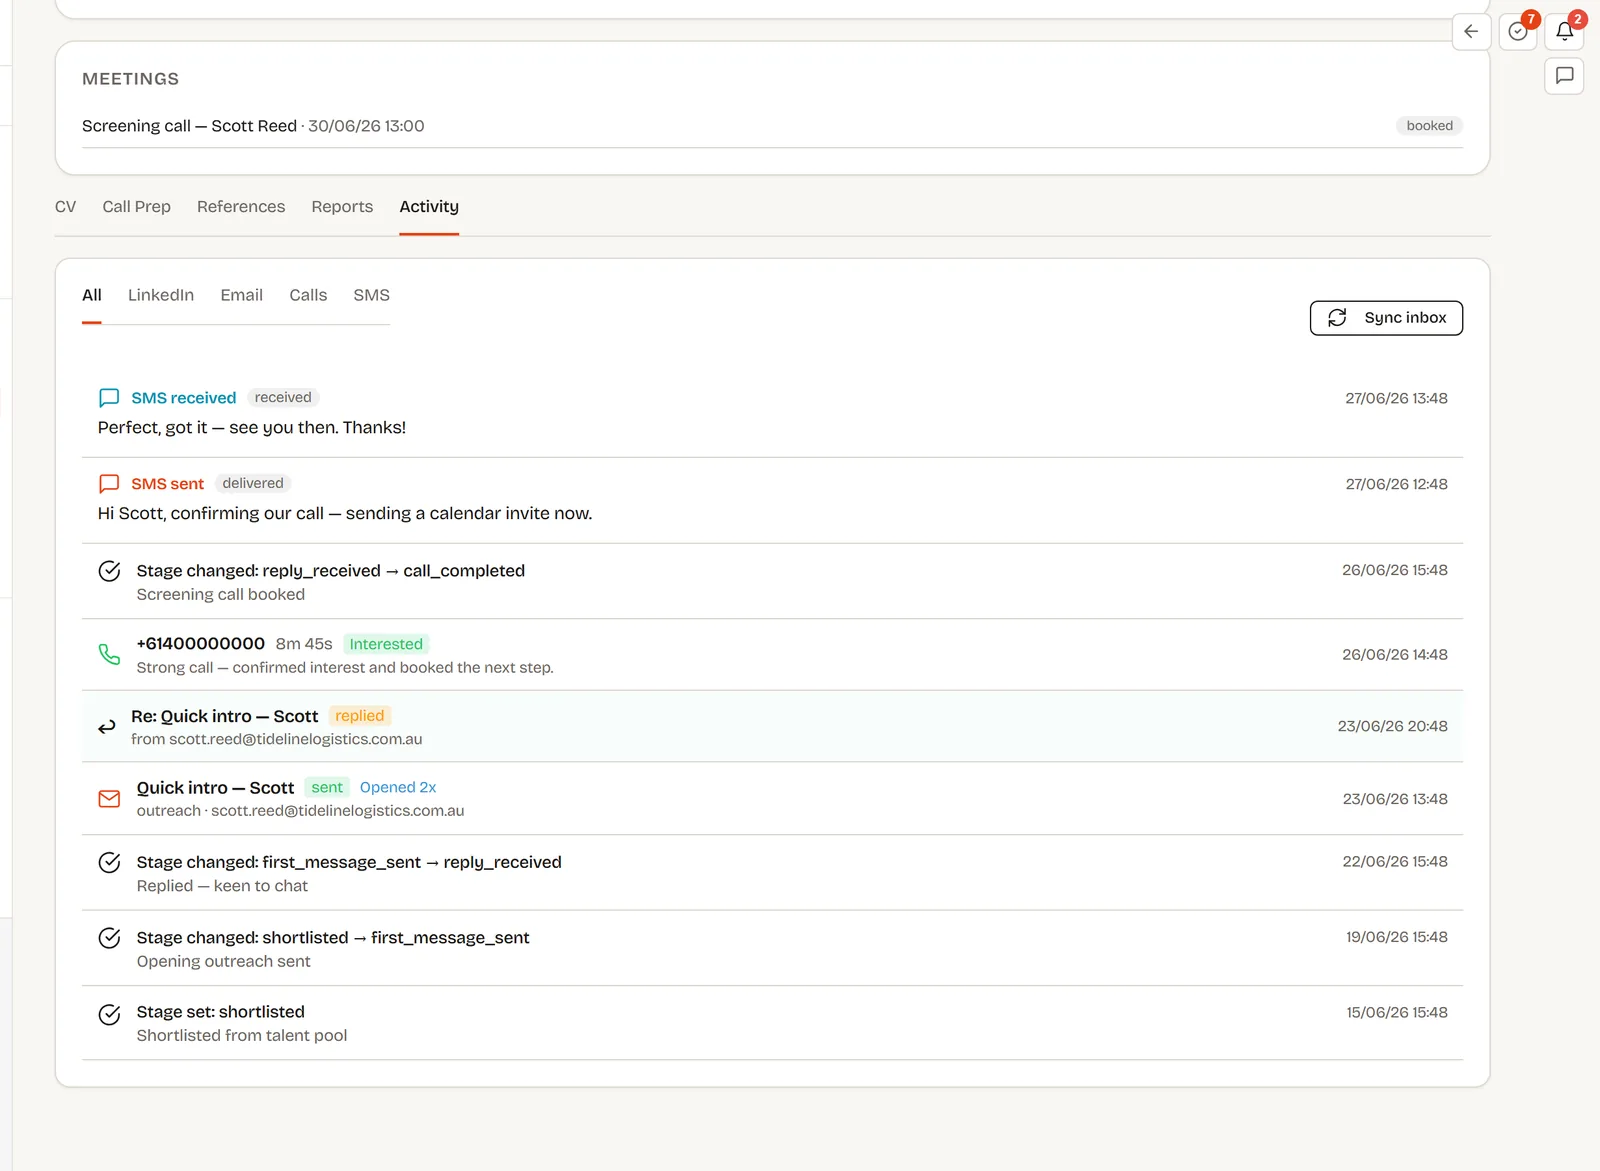Click the 'Screening call booked' note
Image resolution: width=1600 pixels, height=1171 pixels.
221,595
